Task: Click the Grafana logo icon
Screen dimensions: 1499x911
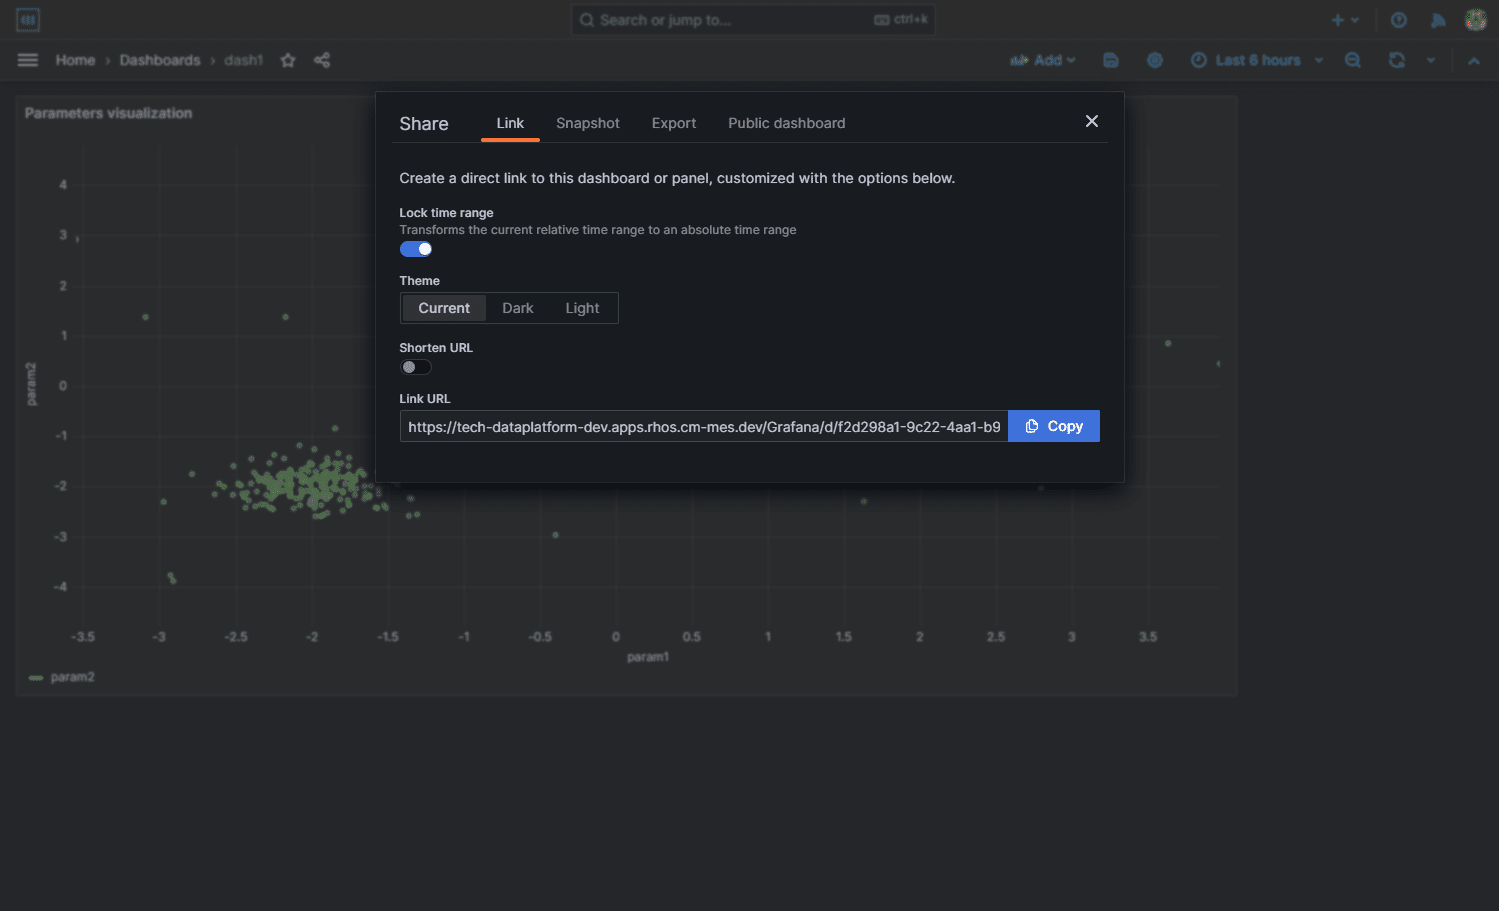Action: tap(28, 19)
